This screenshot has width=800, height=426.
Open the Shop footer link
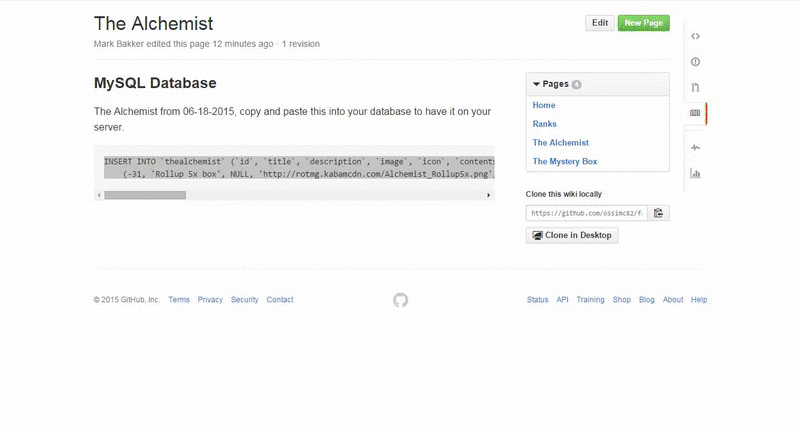coord(621,300)
